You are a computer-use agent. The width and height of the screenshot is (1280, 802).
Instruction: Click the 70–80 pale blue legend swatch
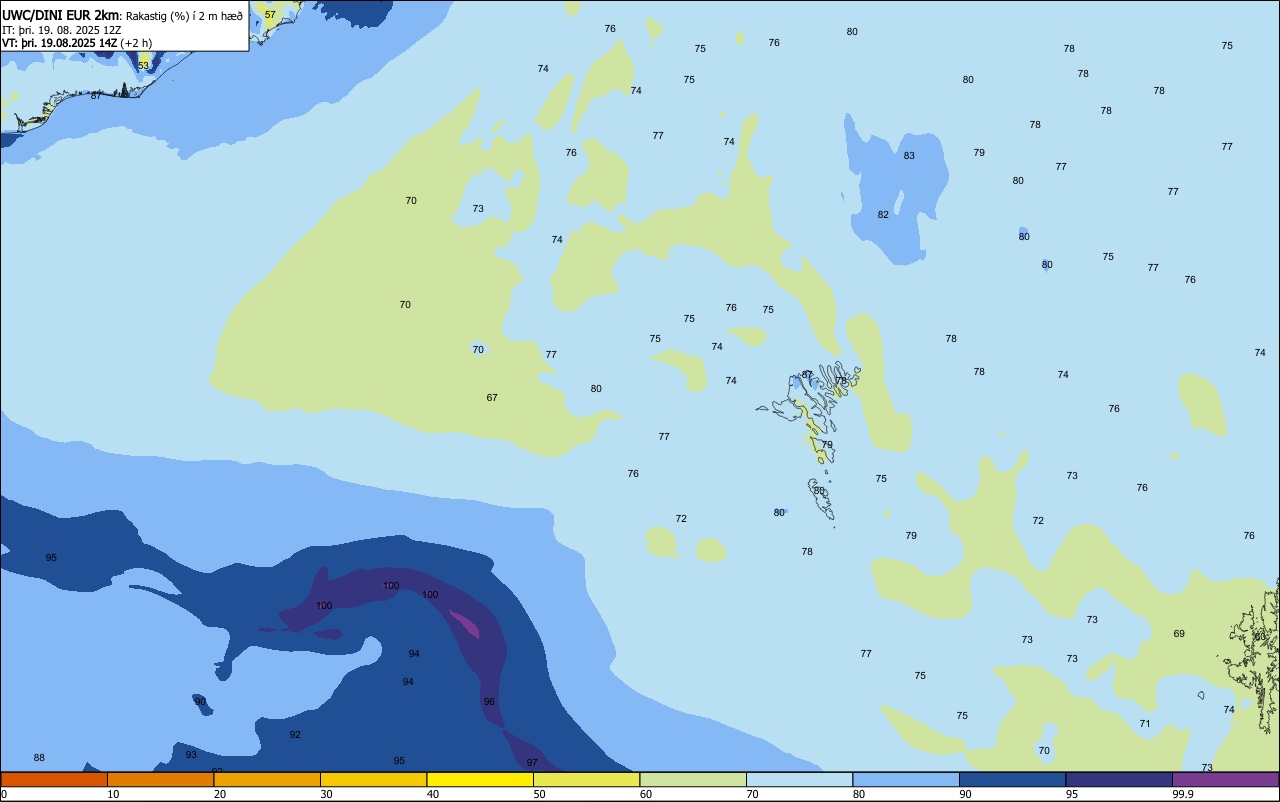[799, 779]
